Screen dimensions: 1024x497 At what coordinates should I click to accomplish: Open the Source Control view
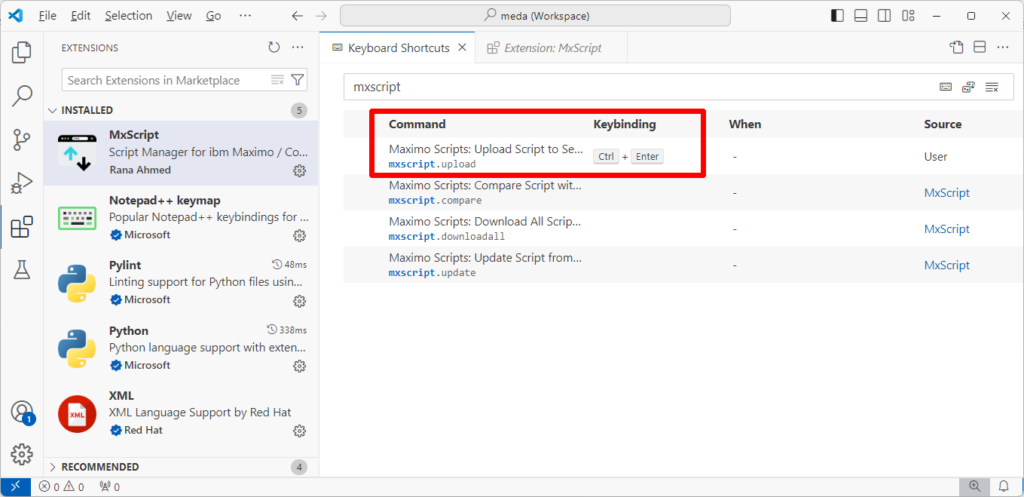click(x=22, y=140)
